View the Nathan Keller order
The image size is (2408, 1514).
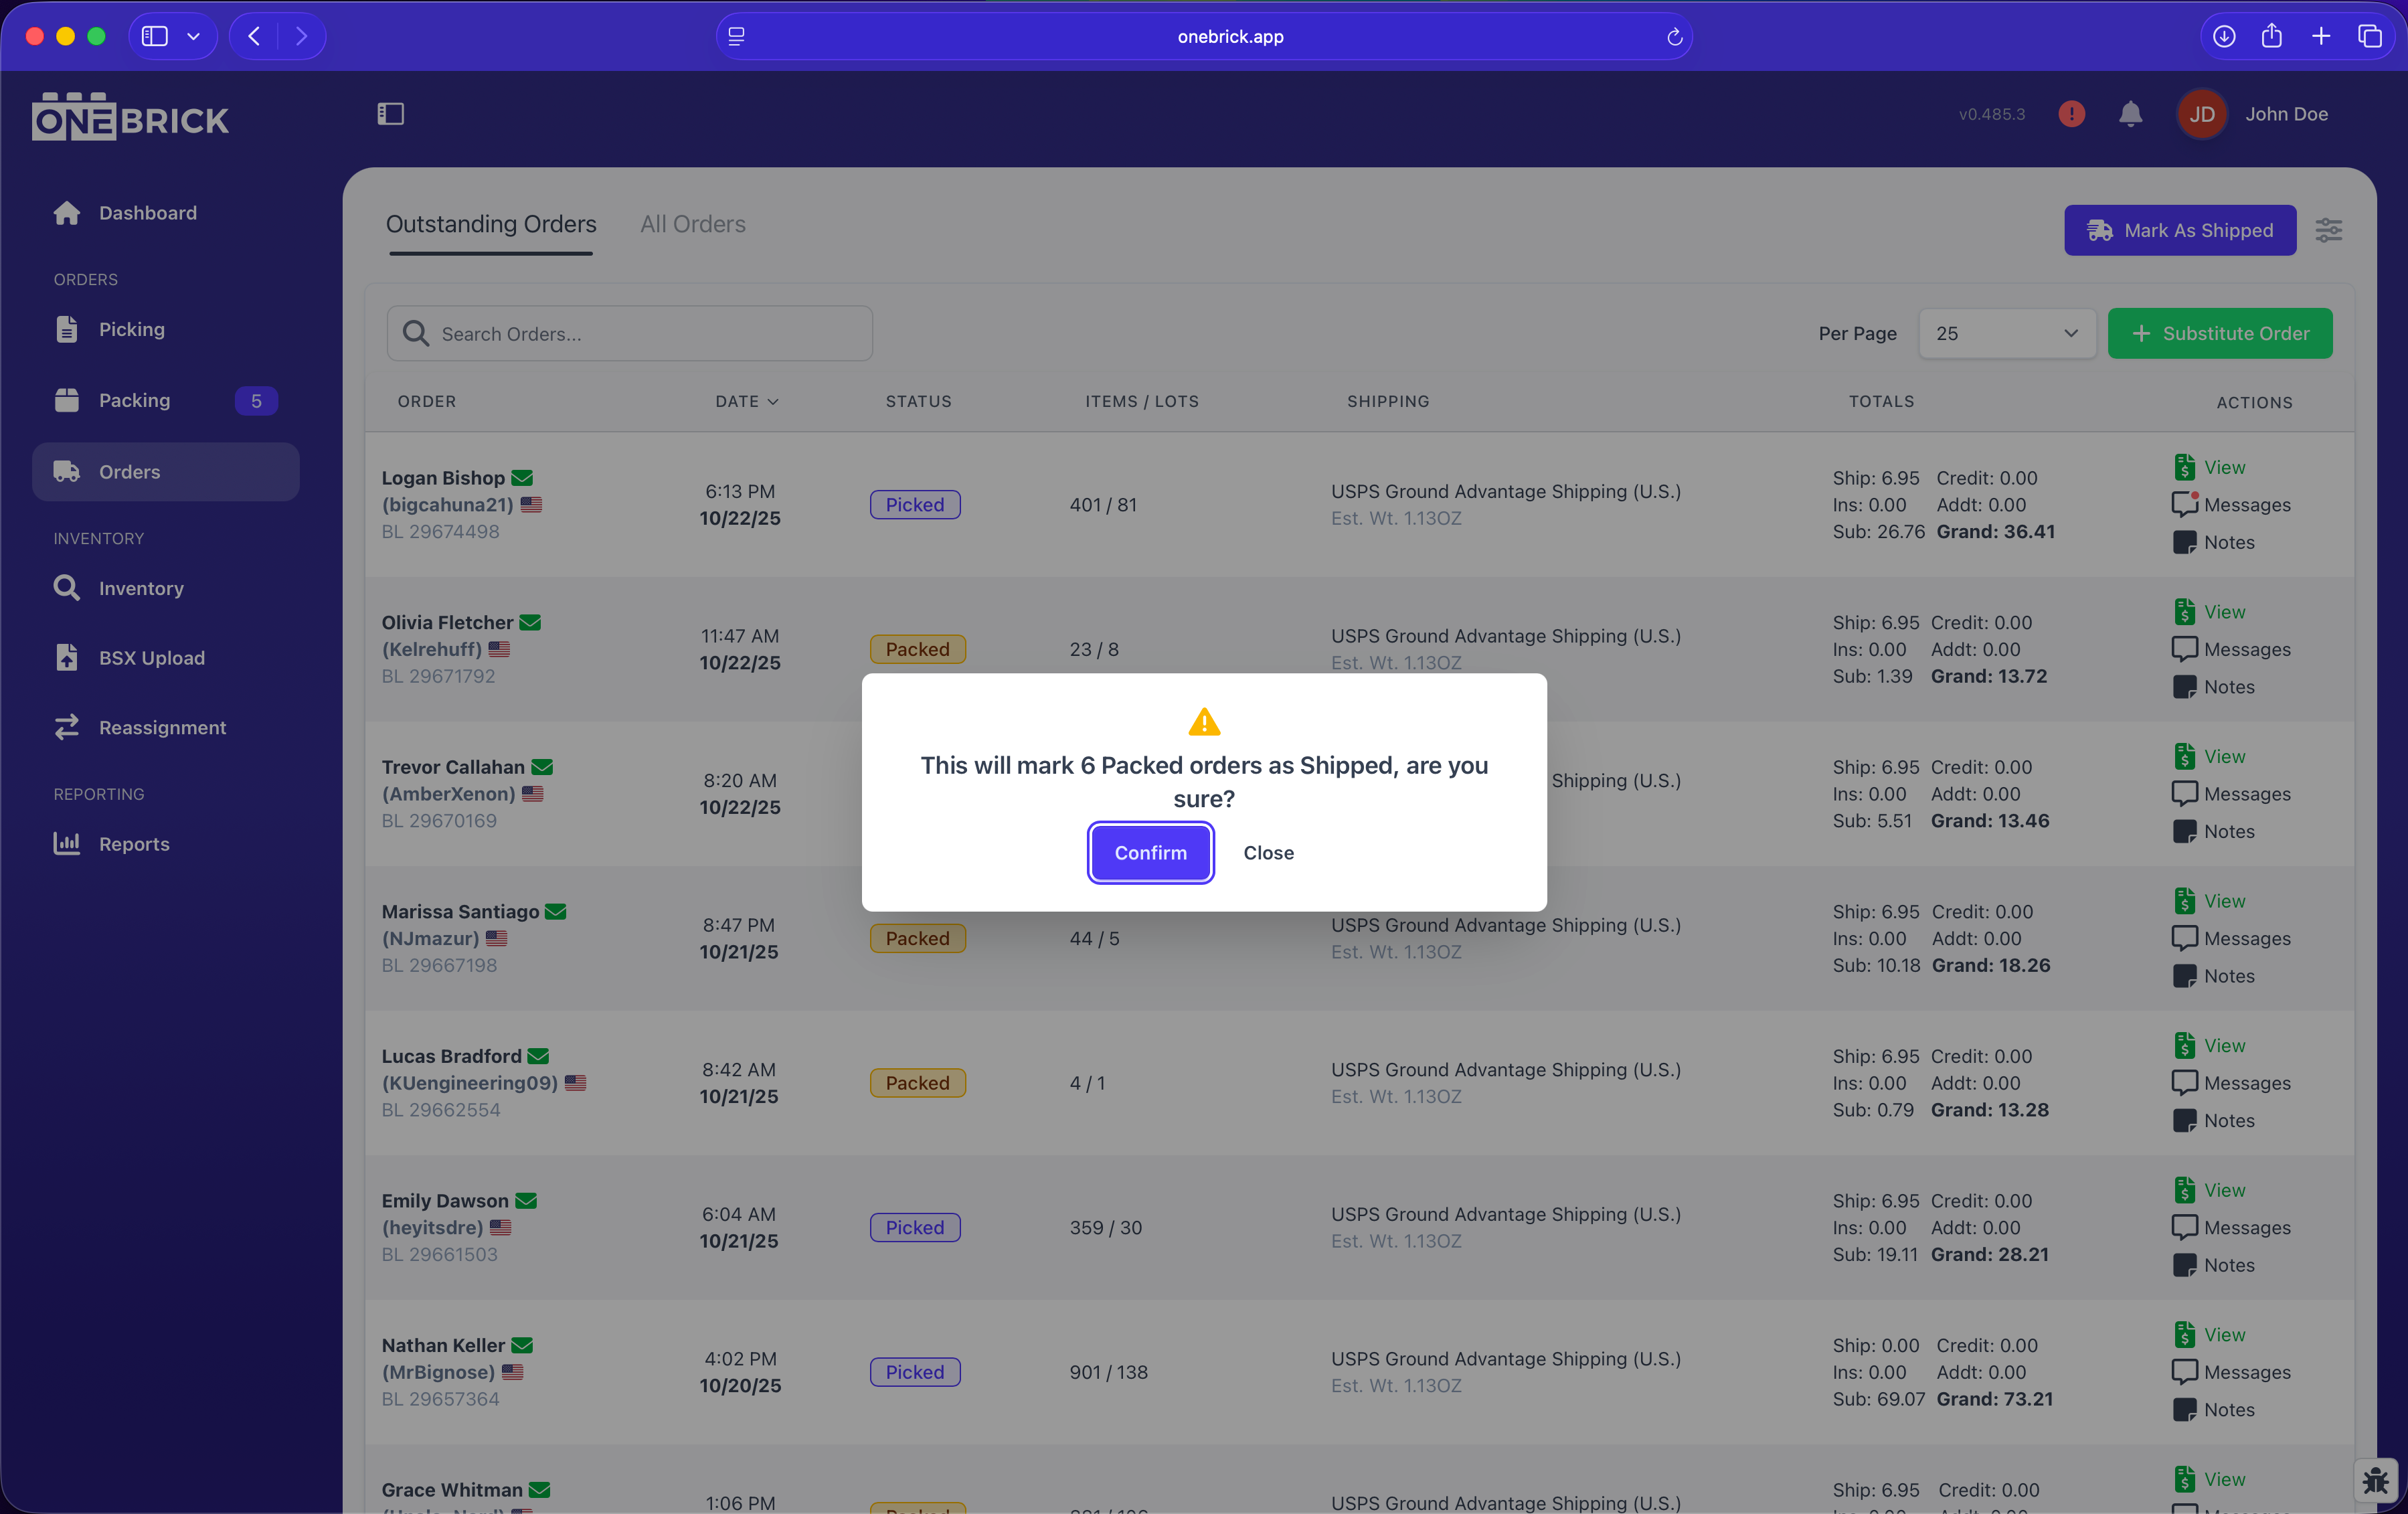tap(2209, 1334)
